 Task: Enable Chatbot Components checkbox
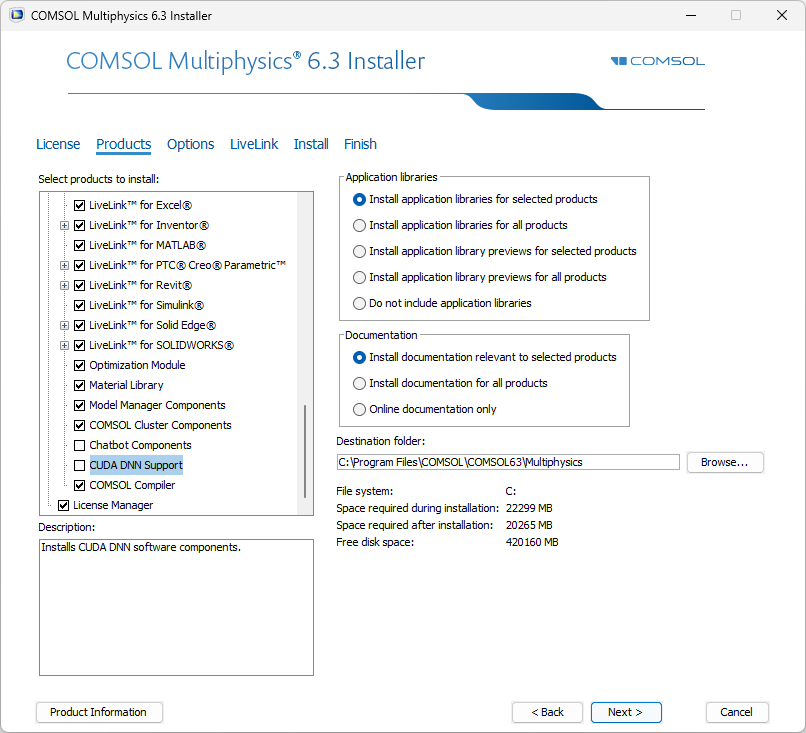[x=79, y=446]
